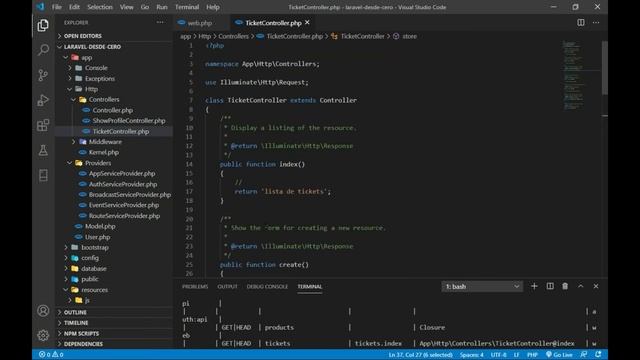Open ShowProfileController.php in the explorer
The image size is (640, 360).
point(129,121)
